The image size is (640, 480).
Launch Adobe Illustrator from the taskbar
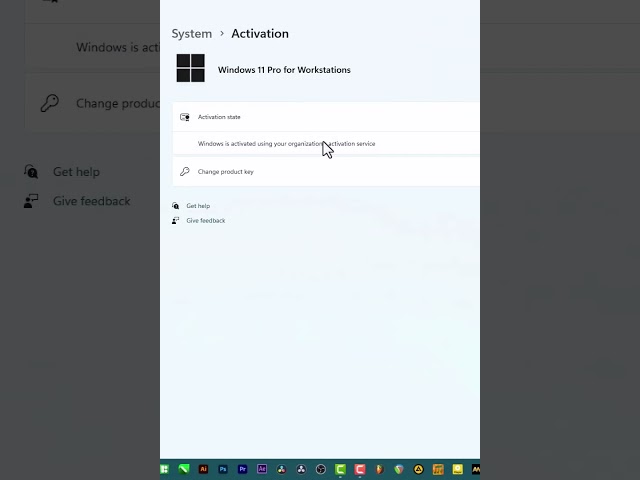203,469
